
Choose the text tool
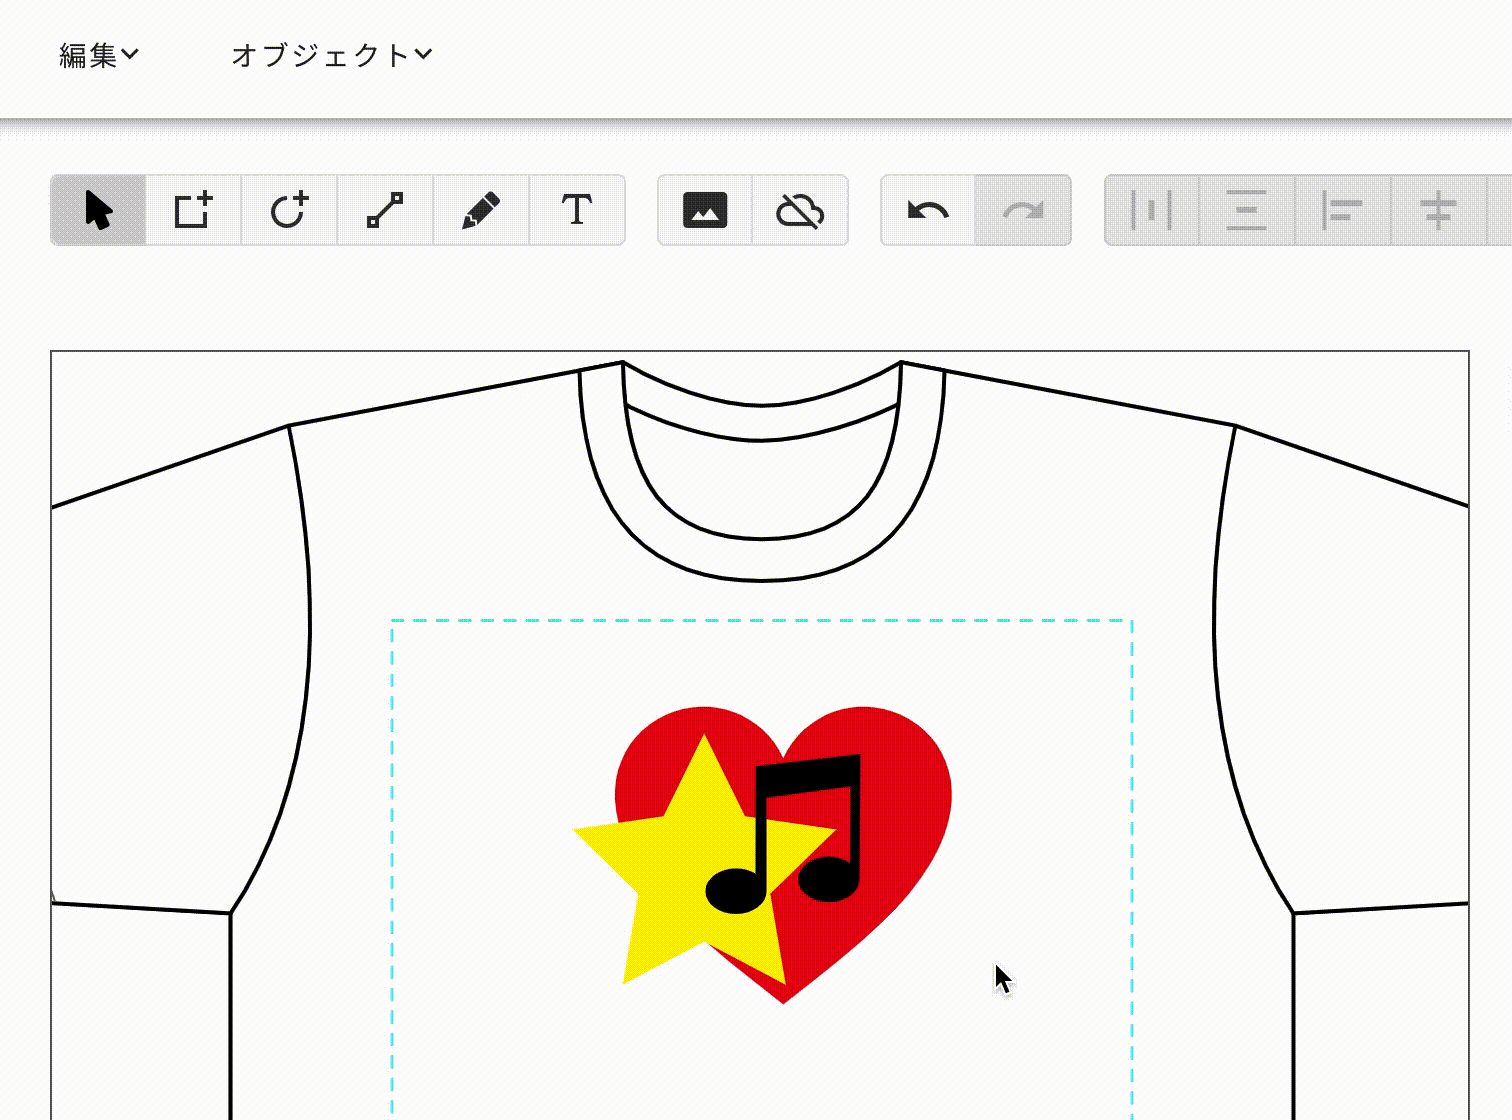click(577, 210)
